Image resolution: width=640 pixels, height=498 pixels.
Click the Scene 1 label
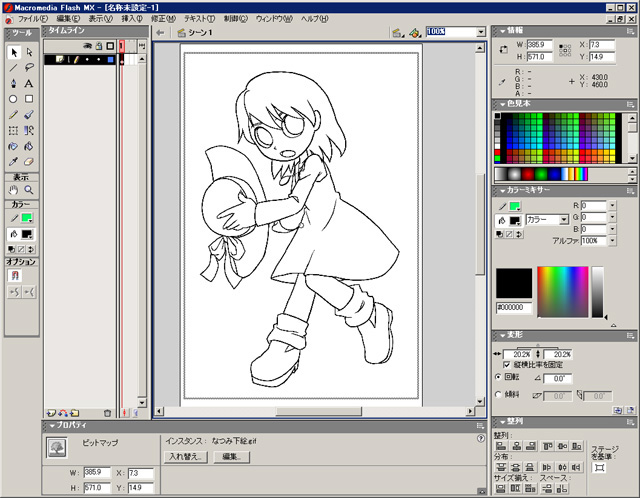200,33
